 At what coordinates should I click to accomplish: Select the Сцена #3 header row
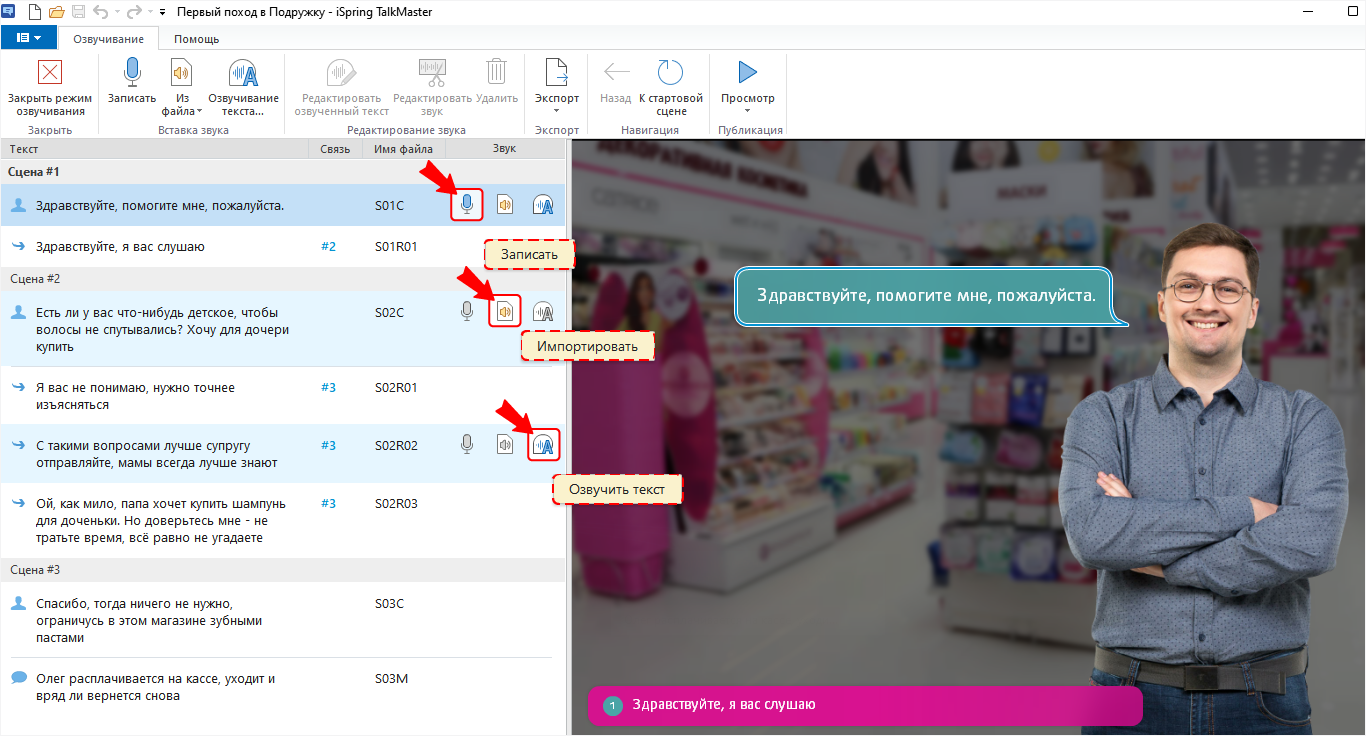coord(282,569)
